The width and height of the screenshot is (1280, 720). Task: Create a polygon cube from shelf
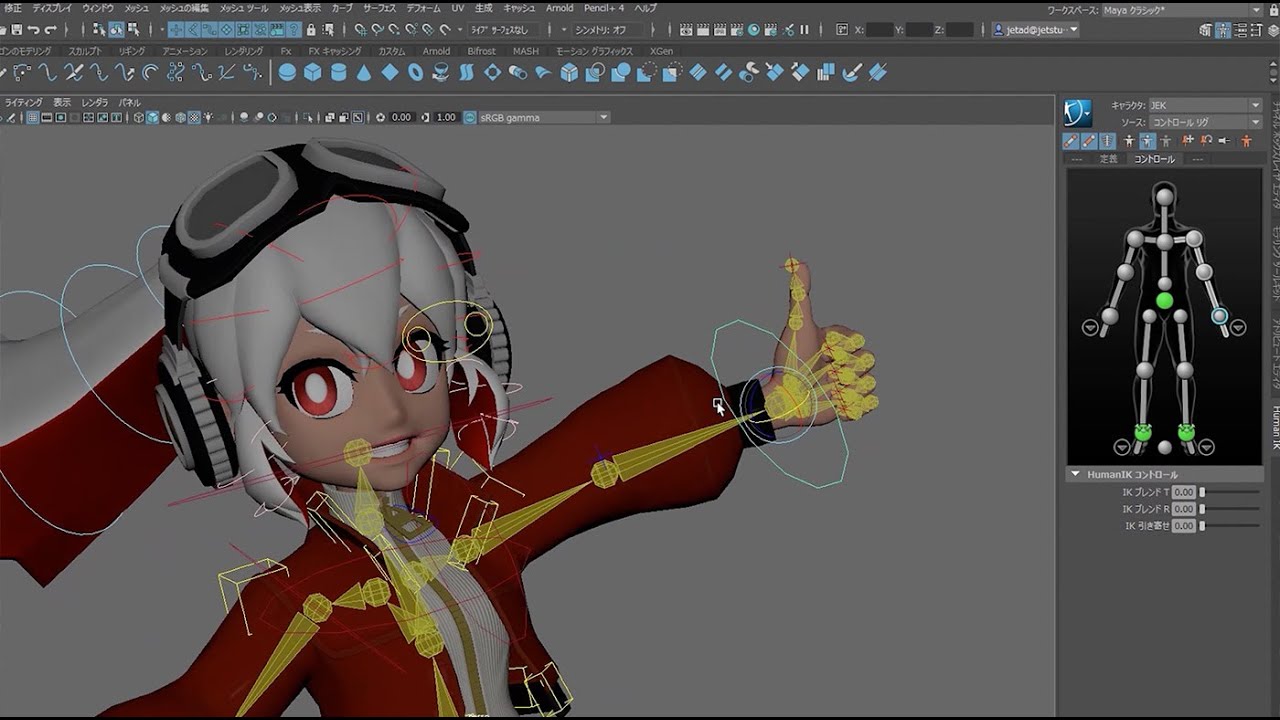point(312,71)
